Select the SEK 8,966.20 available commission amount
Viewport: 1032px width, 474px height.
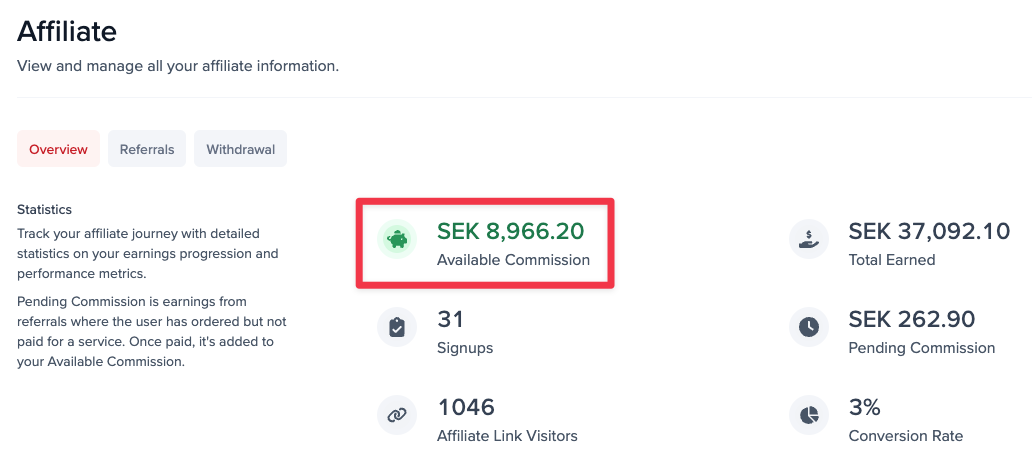510,231
